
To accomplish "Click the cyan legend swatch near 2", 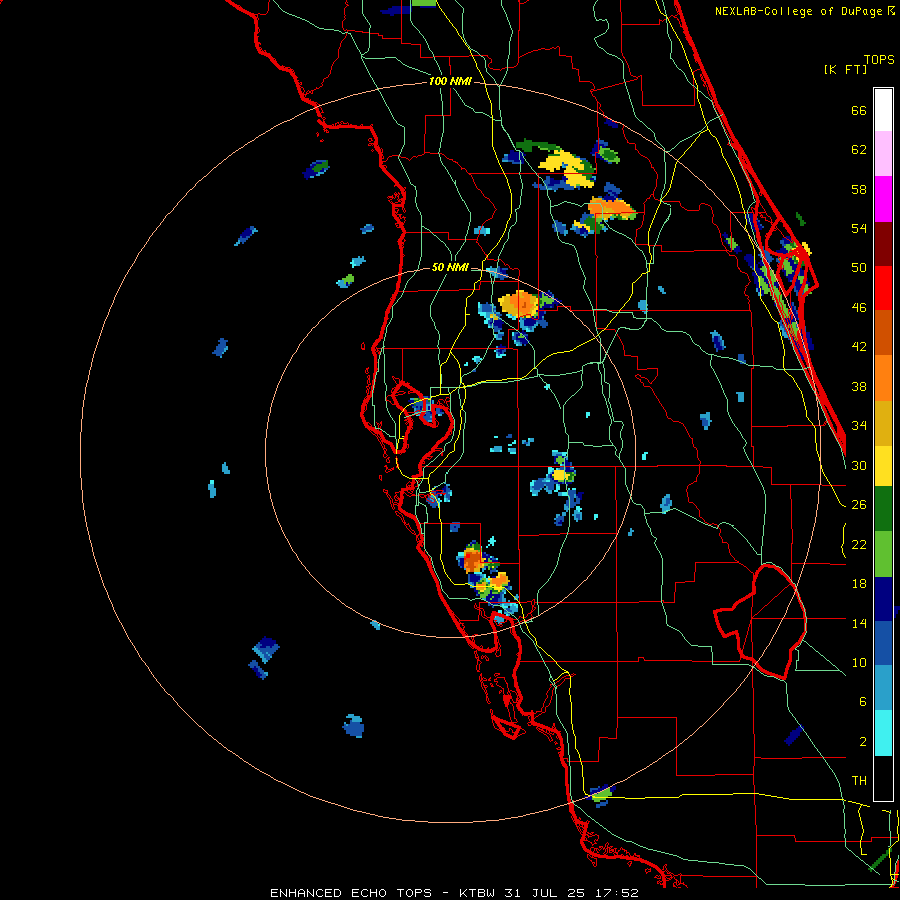I will [x=883, y=733].
